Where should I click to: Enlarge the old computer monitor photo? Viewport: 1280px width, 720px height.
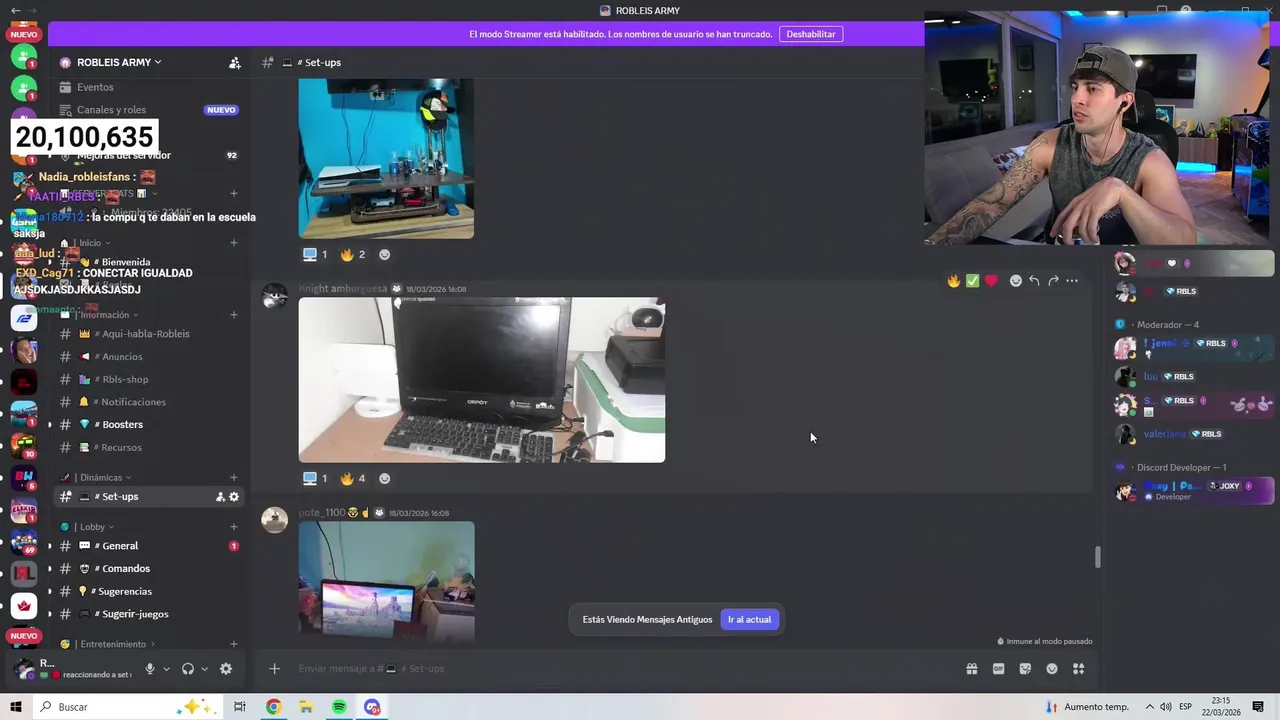482,380
